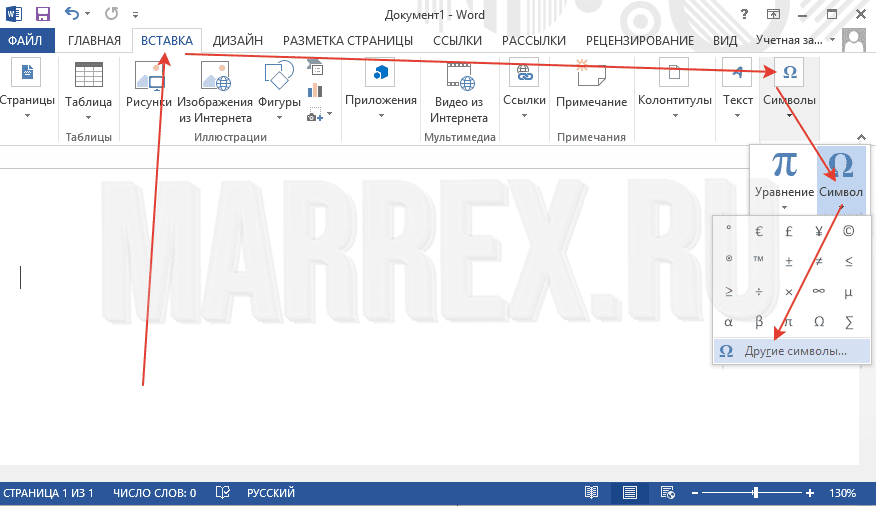This screenshot has height=506, width=876.
Task: Expand the Undo history dropdown arrow
Action: [x=88, y=14]
